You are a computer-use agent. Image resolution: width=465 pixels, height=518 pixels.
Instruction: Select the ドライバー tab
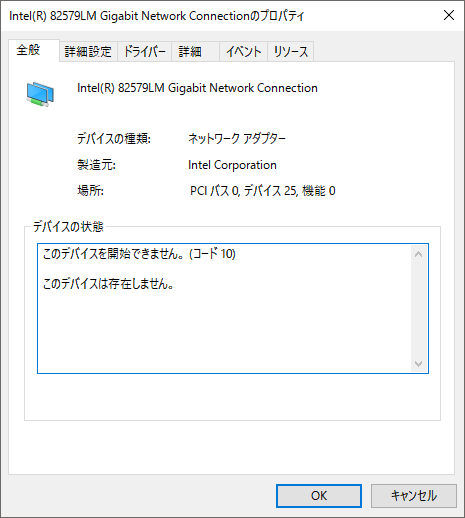pos(144,52)
